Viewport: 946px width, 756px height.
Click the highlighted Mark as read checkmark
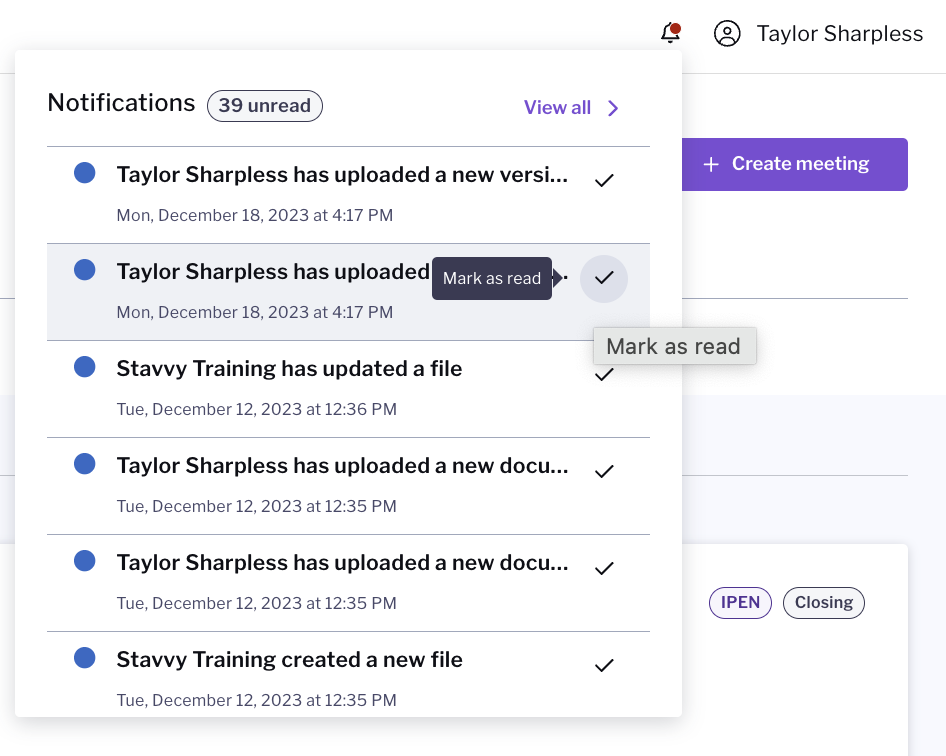604,278
